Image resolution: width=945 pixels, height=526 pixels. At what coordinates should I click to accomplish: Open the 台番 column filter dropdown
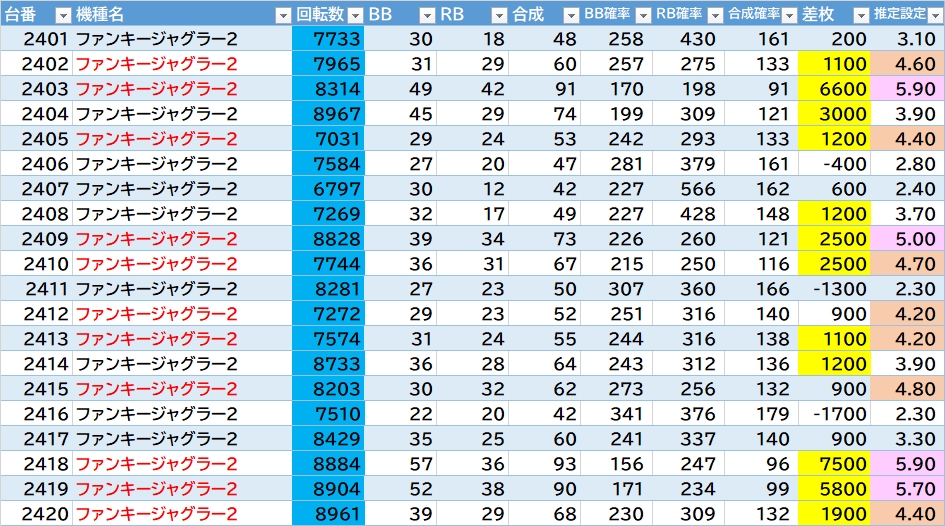coord(63,16)
